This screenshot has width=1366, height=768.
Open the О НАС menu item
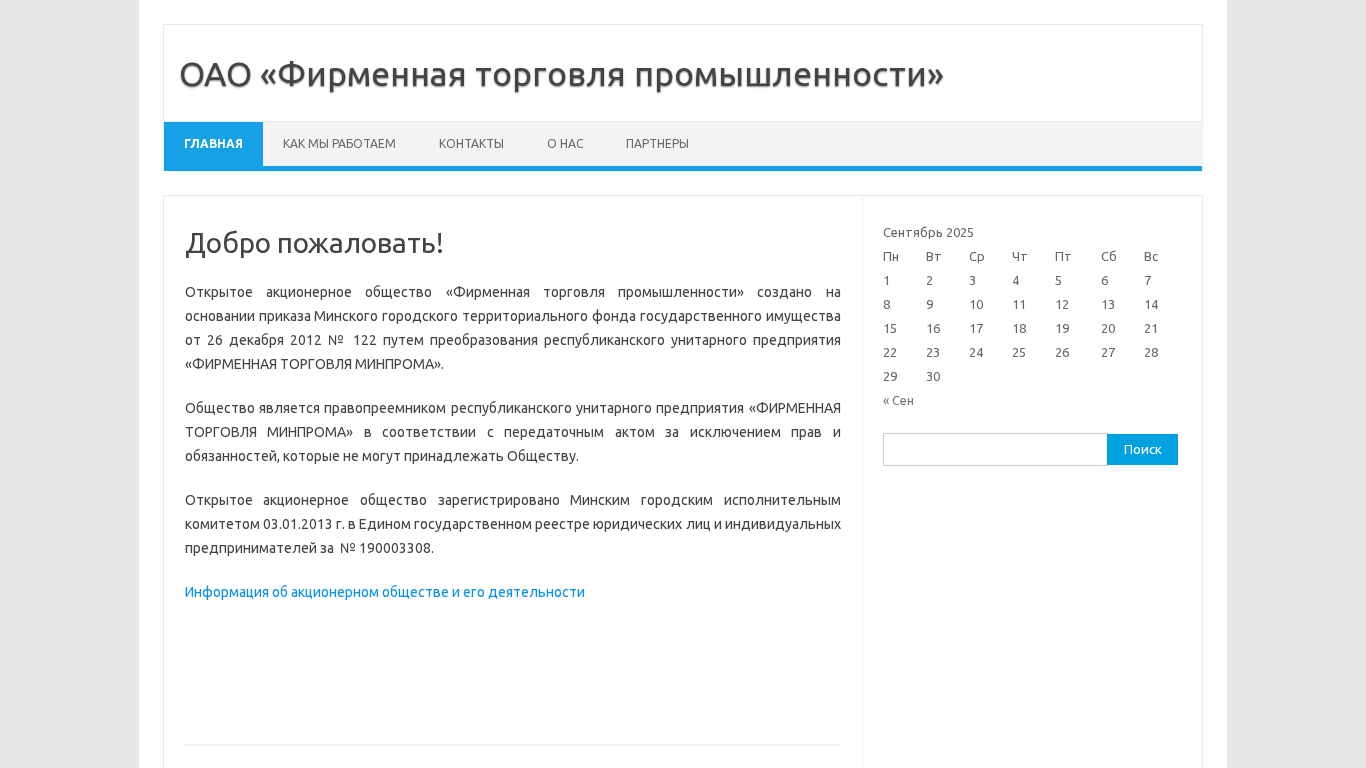565,144
